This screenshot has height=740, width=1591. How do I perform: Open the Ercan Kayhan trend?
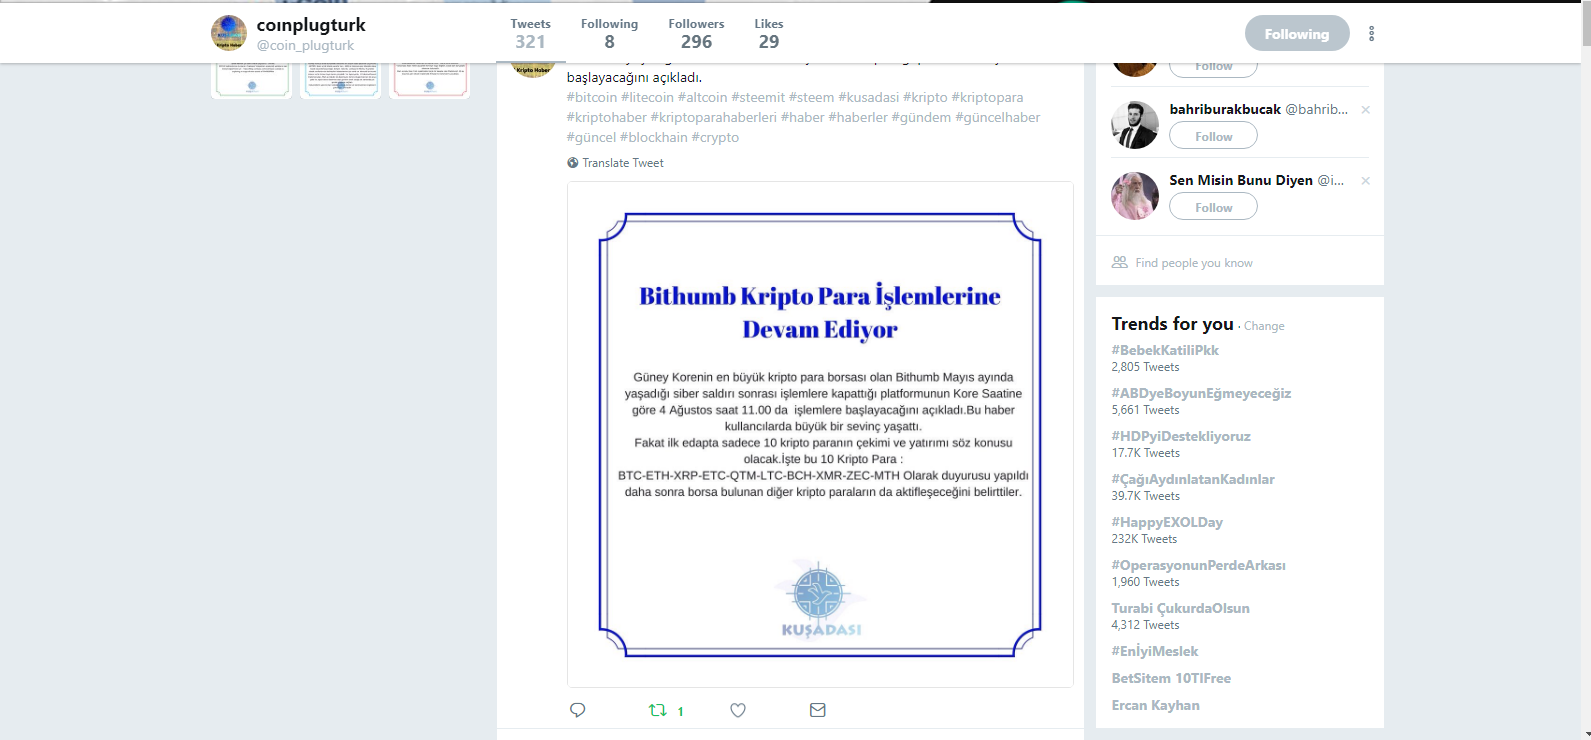point(1155,705)
